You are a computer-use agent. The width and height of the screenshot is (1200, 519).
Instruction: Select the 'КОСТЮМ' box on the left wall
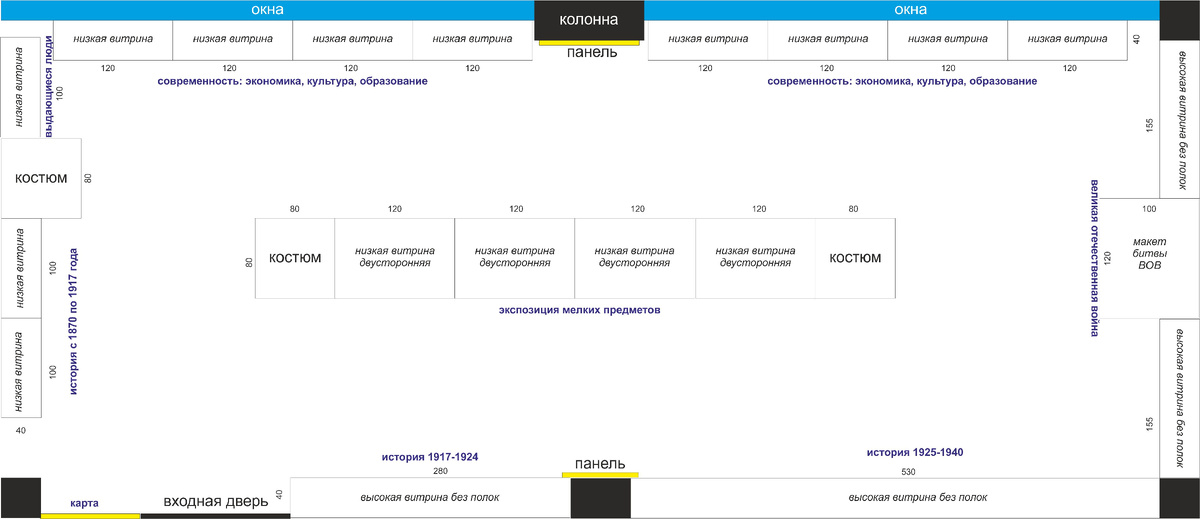click(41, 178)
